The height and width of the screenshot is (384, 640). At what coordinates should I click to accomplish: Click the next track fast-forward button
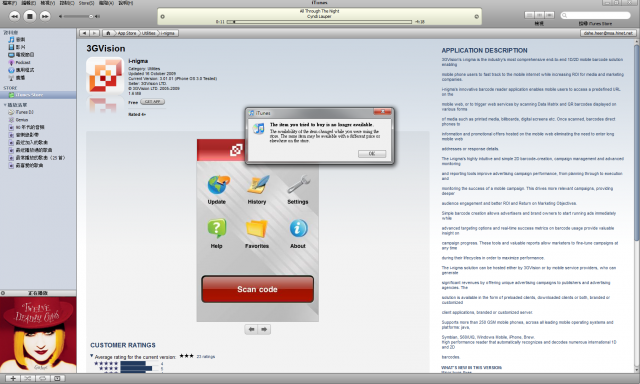point(45,16)
